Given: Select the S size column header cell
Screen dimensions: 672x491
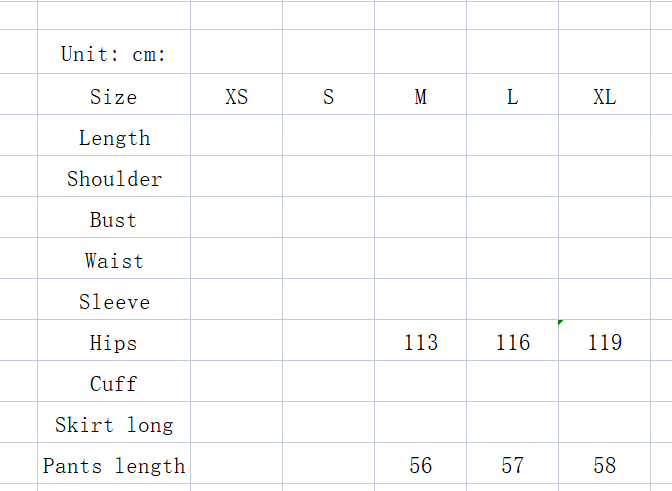Looking at the screenshot, I should click(329, 97).
